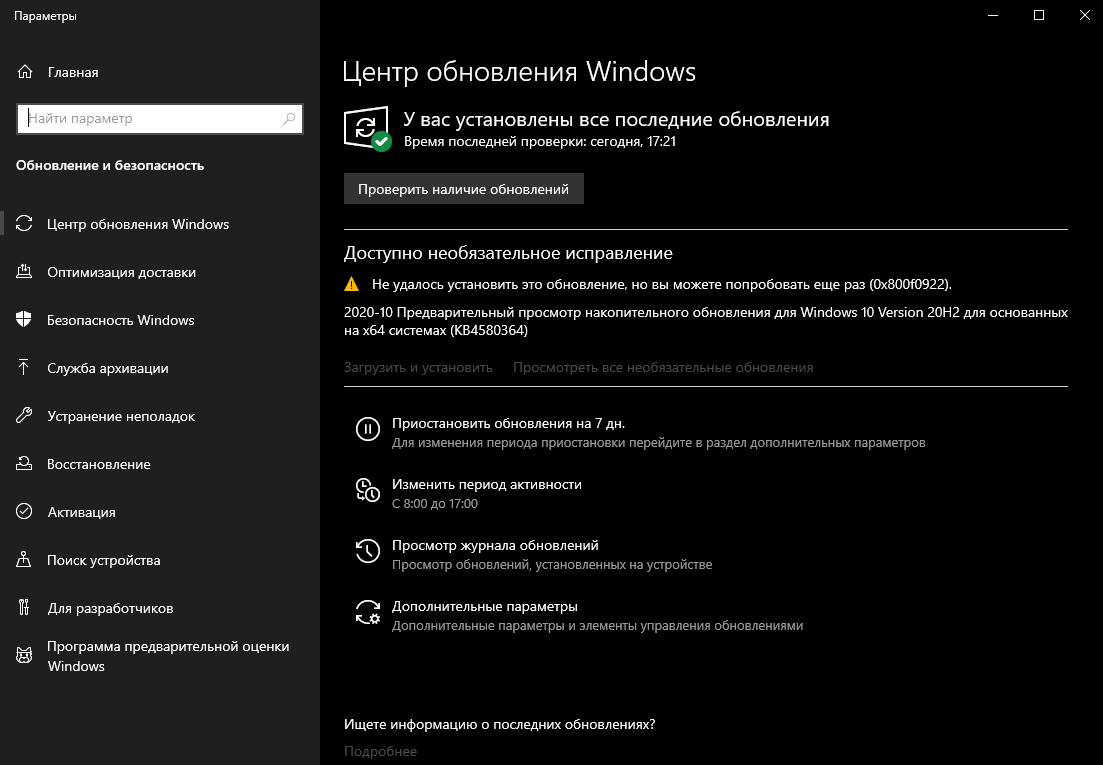Focus the Найти параметр search field
Image resolution: width=1103 pixels, height=765 pixels.
coord(160,119)
